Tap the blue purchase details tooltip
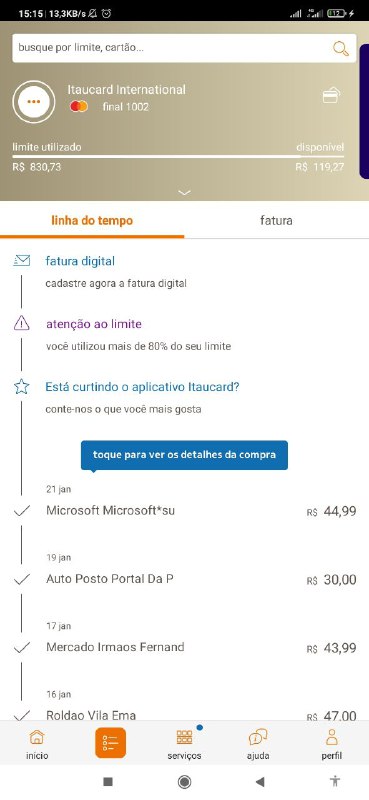 point(184,455)
